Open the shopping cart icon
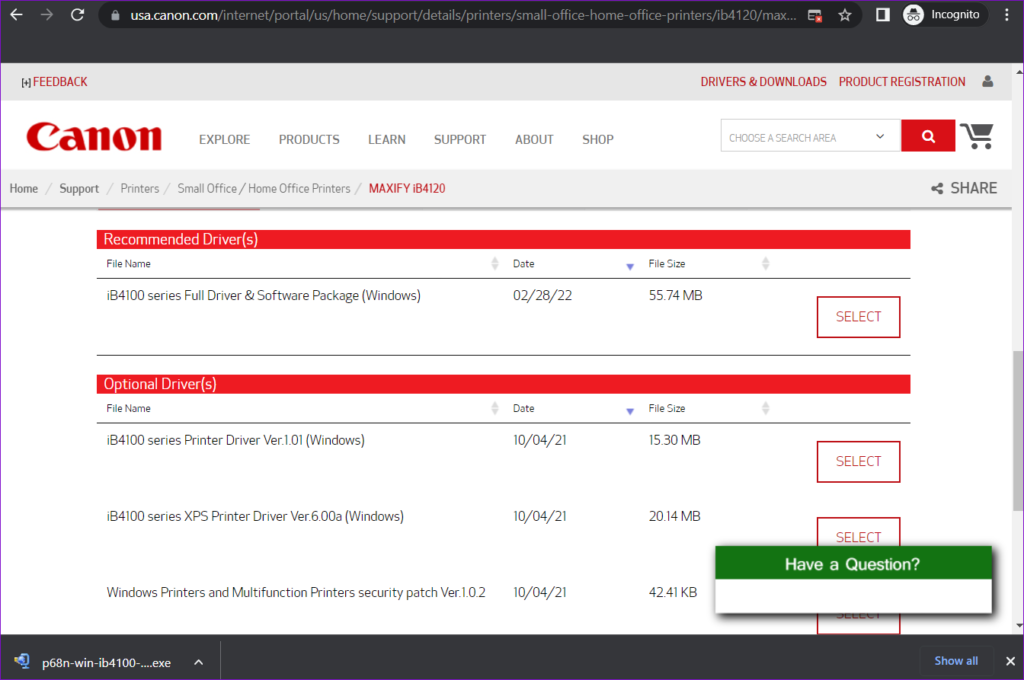The image size is (1024, 680). pos(977,136)
